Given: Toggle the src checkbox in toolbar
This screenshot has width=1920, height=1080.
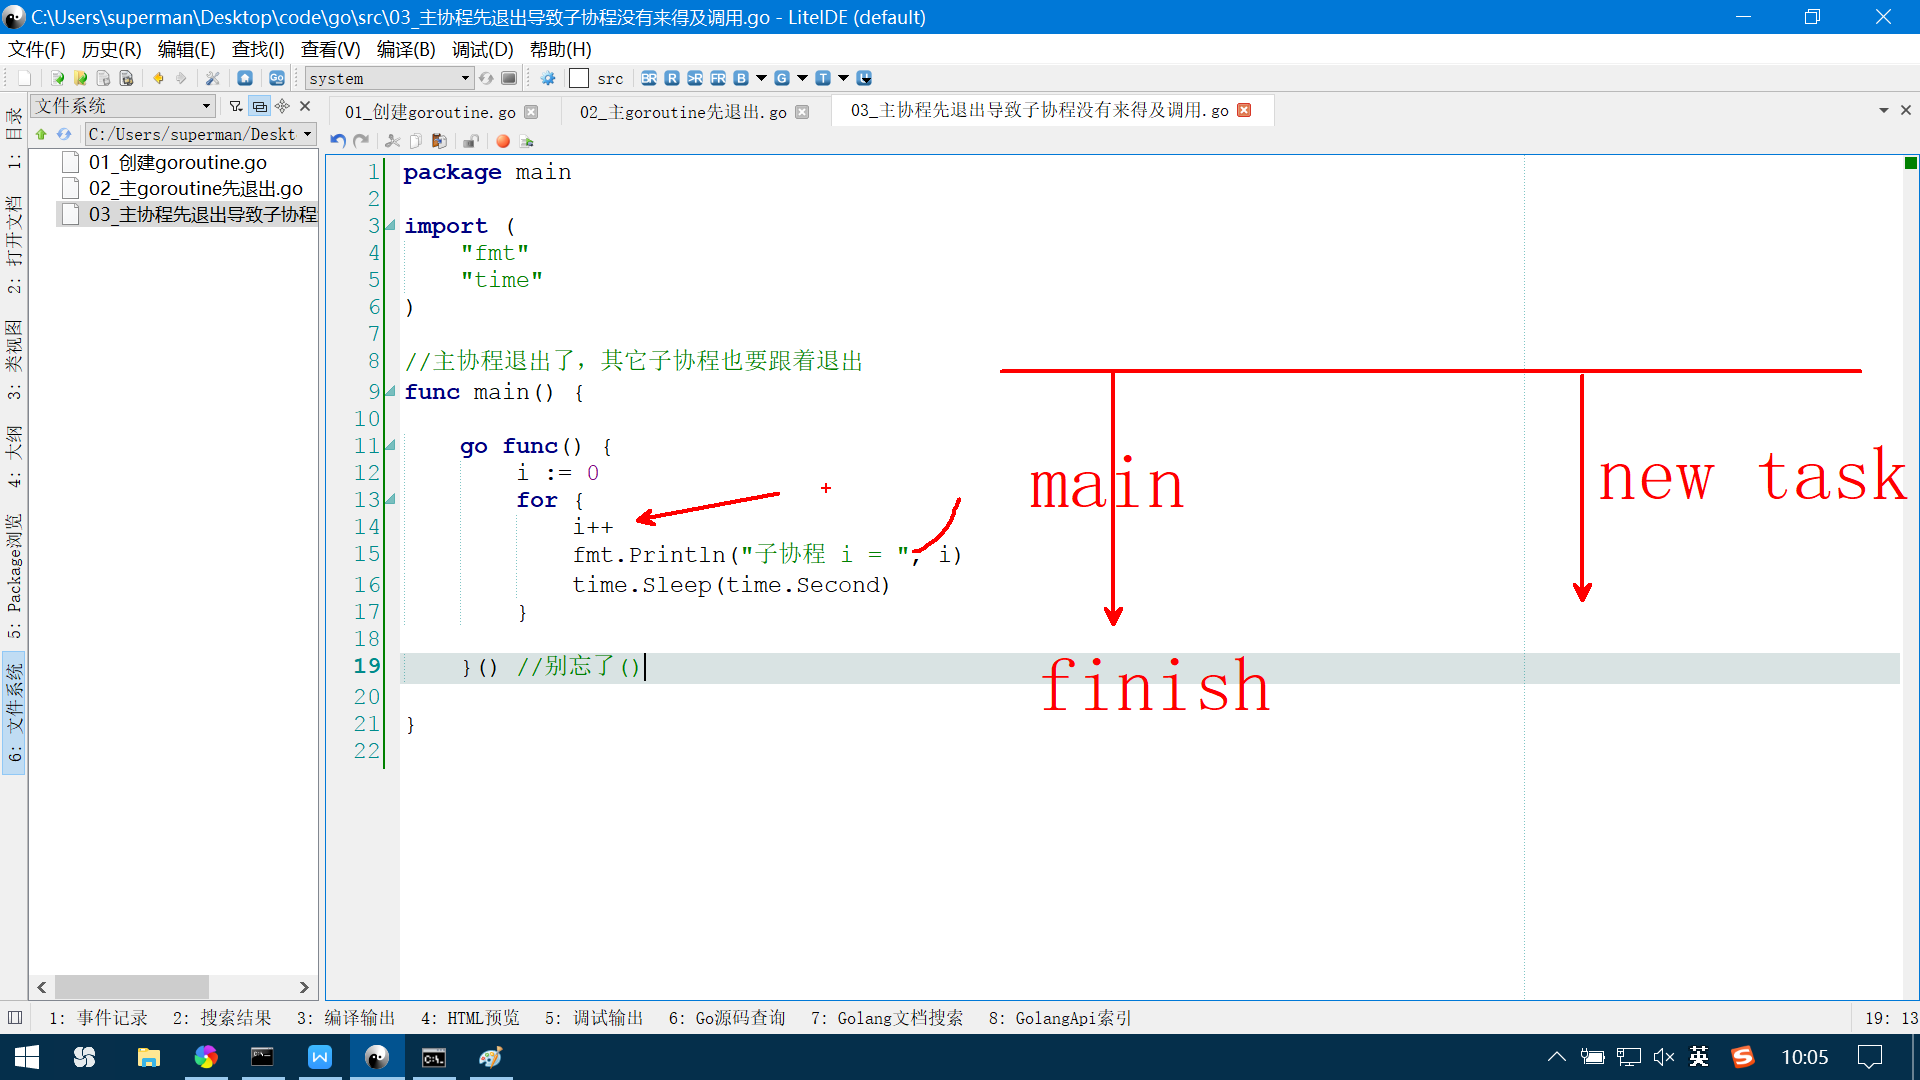Looking at the screenshot, I should click(x=579, y=78).
